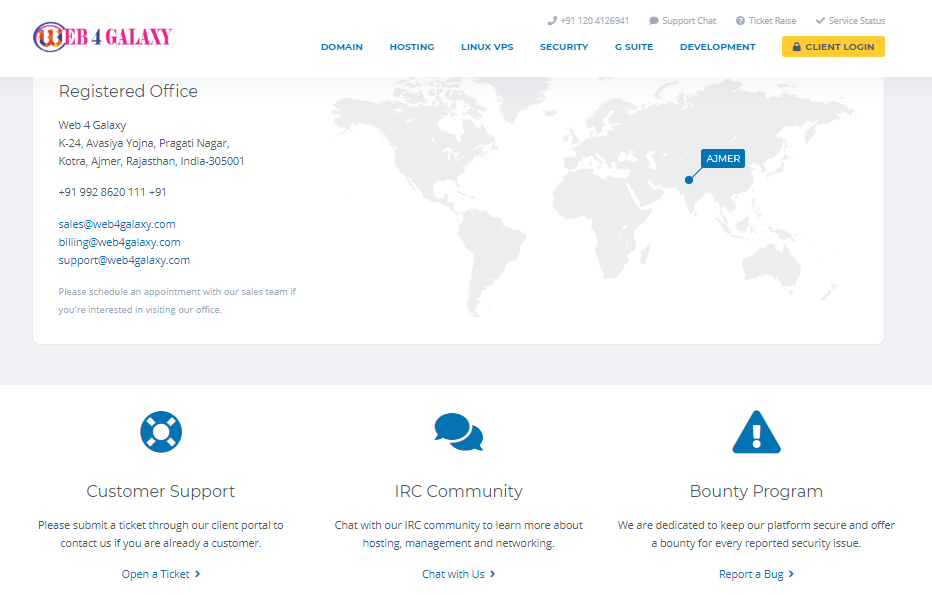Click the Customer Support heading
Viewport: 932px width, 595px height.
pyautogui.click(x=161, y=492)
